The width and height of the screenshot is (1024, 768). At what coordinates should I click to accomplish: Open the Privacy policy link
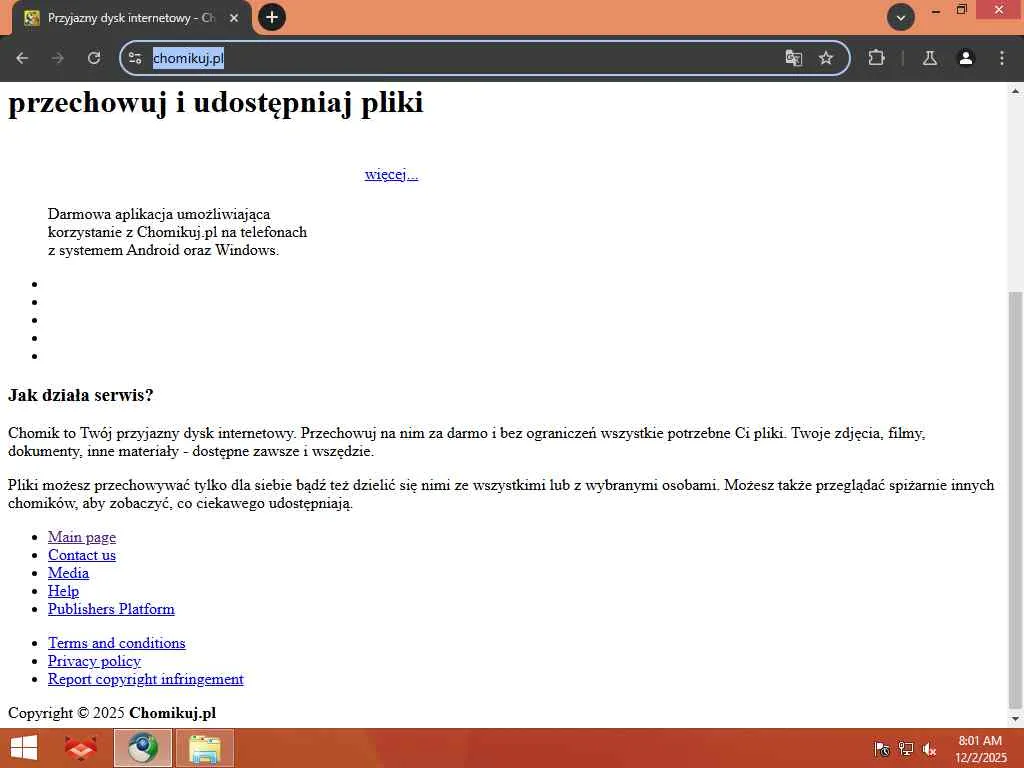[x=94, y=661]
